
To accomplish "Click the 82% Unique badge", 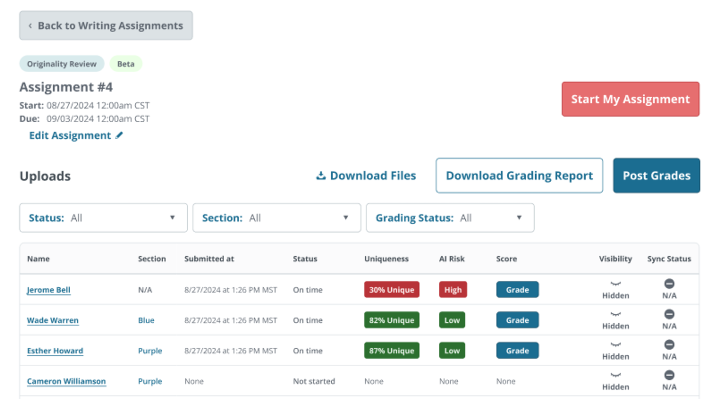I will coord(392,320).
